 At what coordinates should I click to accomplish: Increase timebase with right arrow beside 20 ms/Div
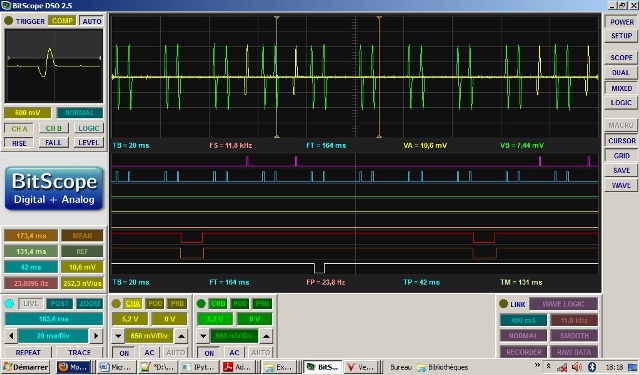point(96,336)
